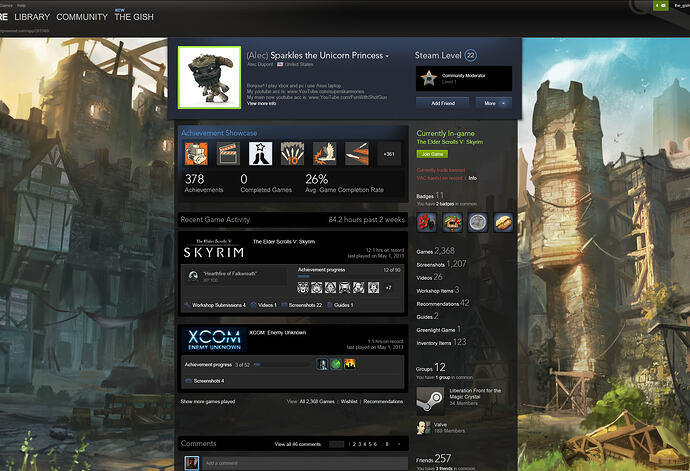Open the white star figure achievement icon
690x471 pixels.
[x=261, y=154]
